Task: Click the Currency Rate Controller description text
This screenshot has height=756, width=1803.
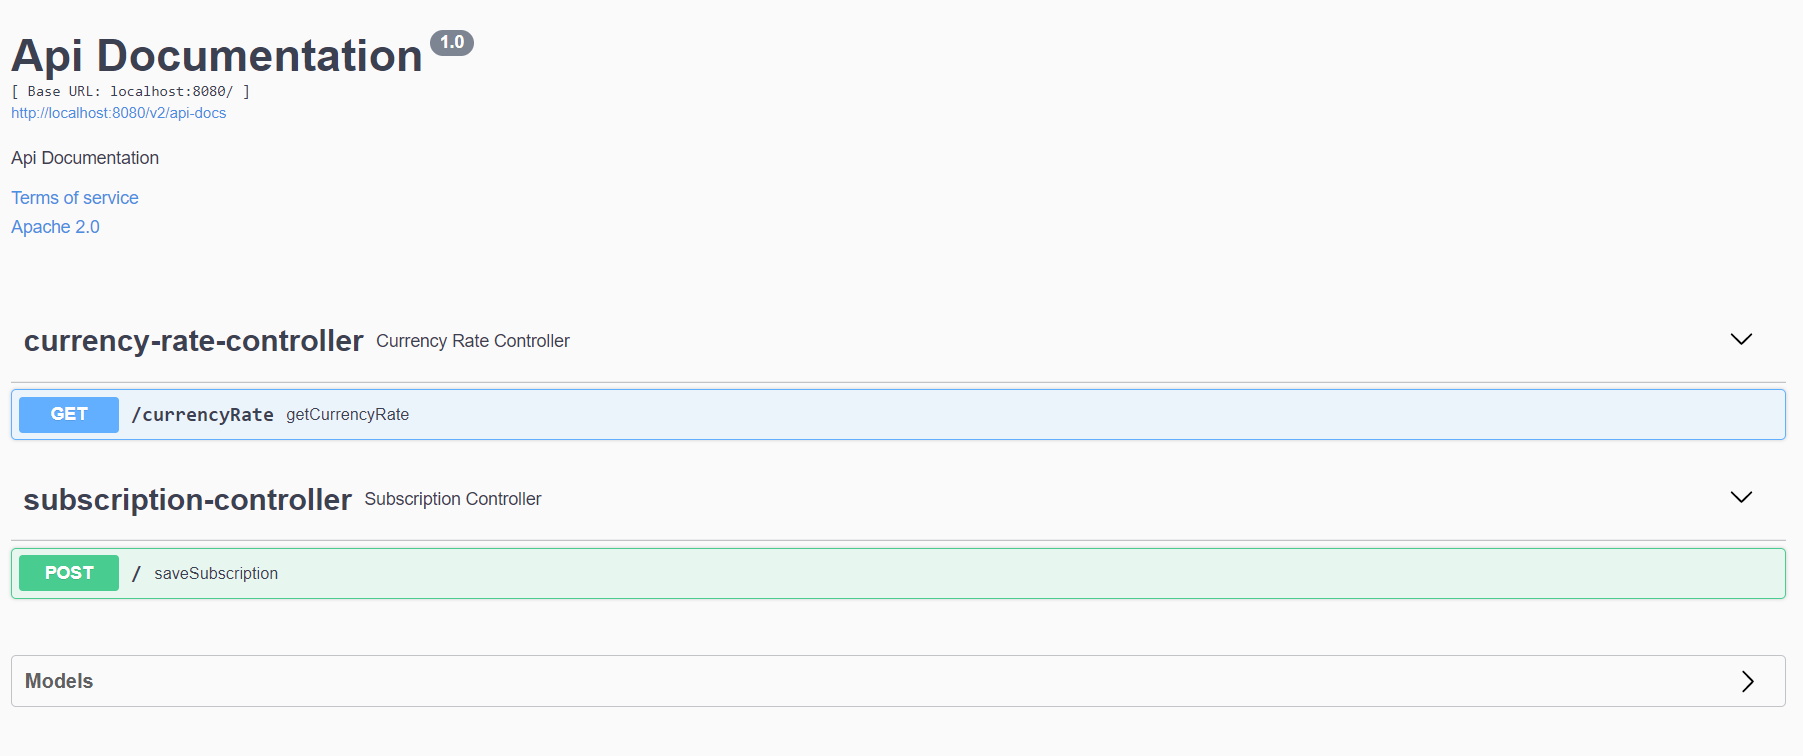Action: point(473,341)
